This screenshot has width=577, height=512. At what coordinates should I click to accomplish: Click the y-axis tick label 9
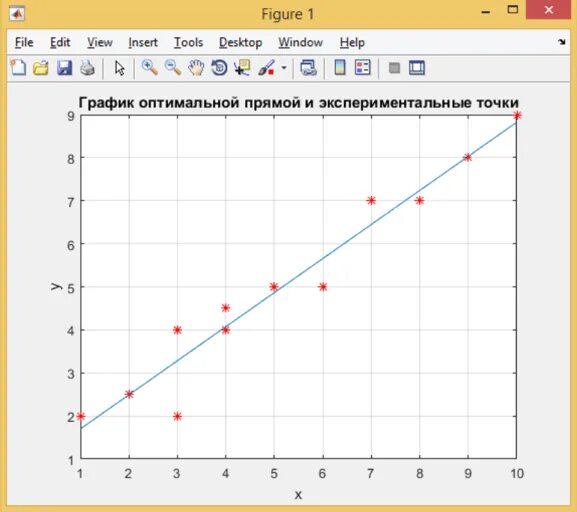[71, 116]
